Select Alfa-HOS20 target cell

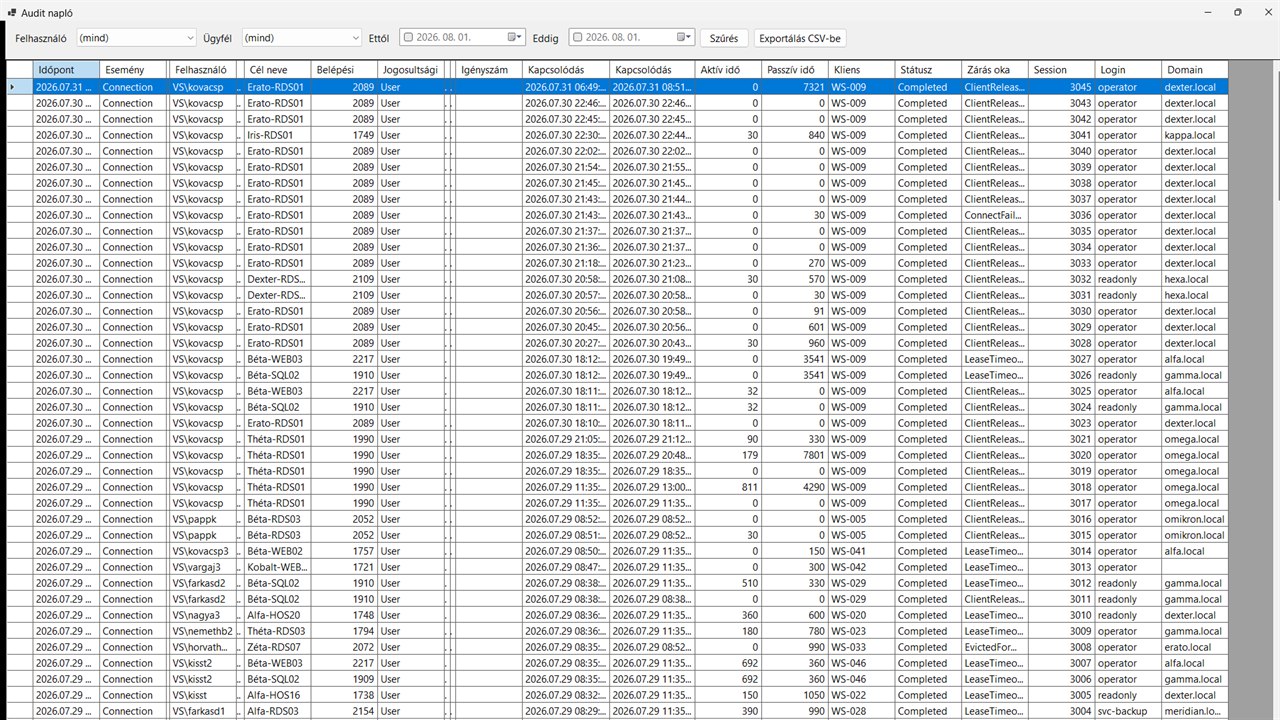277,615
